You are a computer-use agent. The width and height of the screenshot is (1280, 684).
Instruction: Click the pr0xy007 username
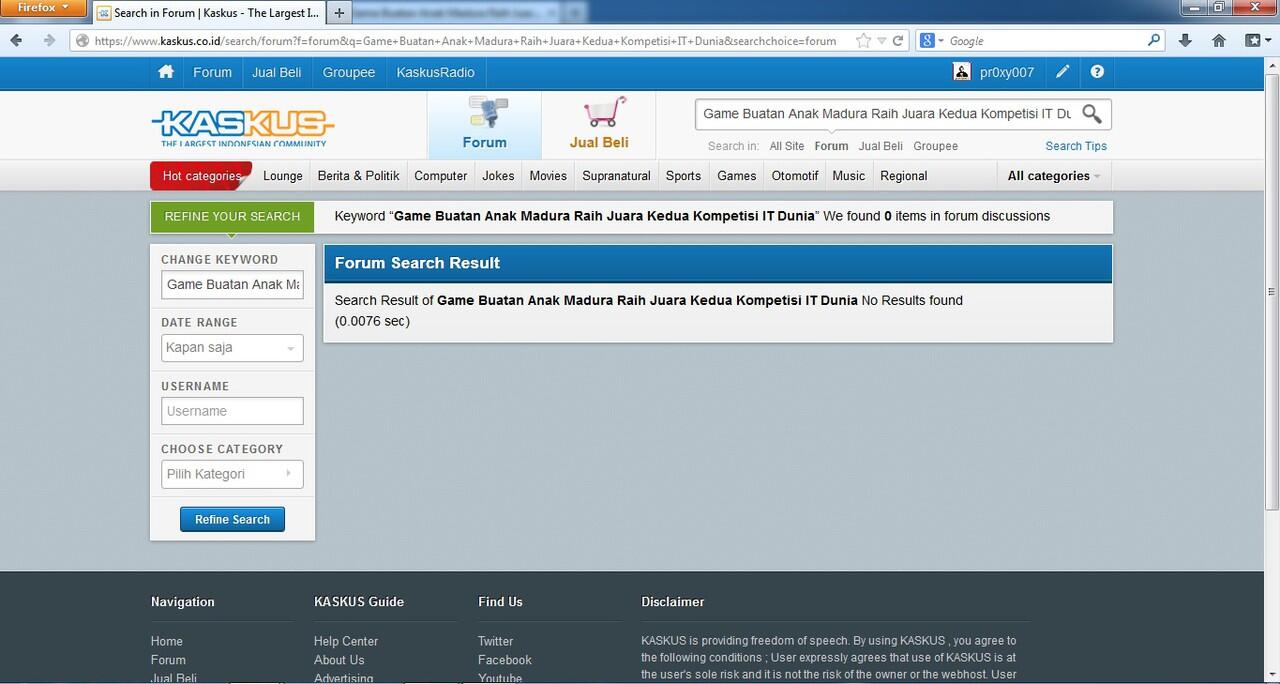pyautogui.click(x=1007, y=72)
